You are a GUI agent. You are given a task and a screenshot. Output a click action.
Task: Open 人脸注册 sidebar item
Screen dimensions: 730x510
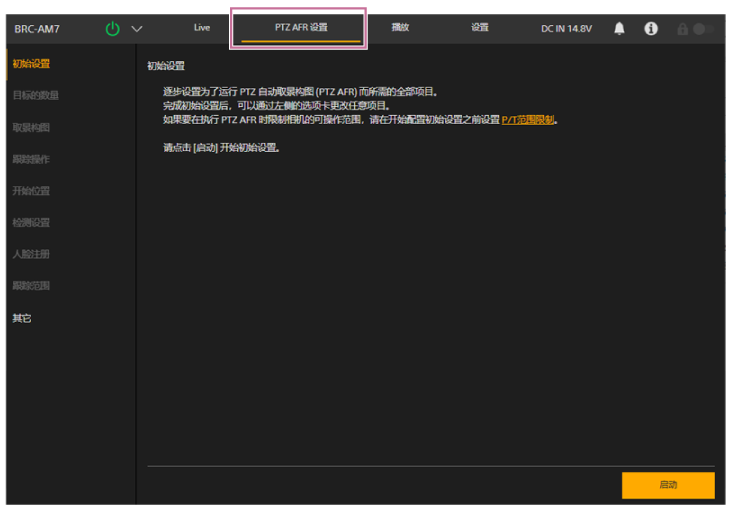point(31,254)
